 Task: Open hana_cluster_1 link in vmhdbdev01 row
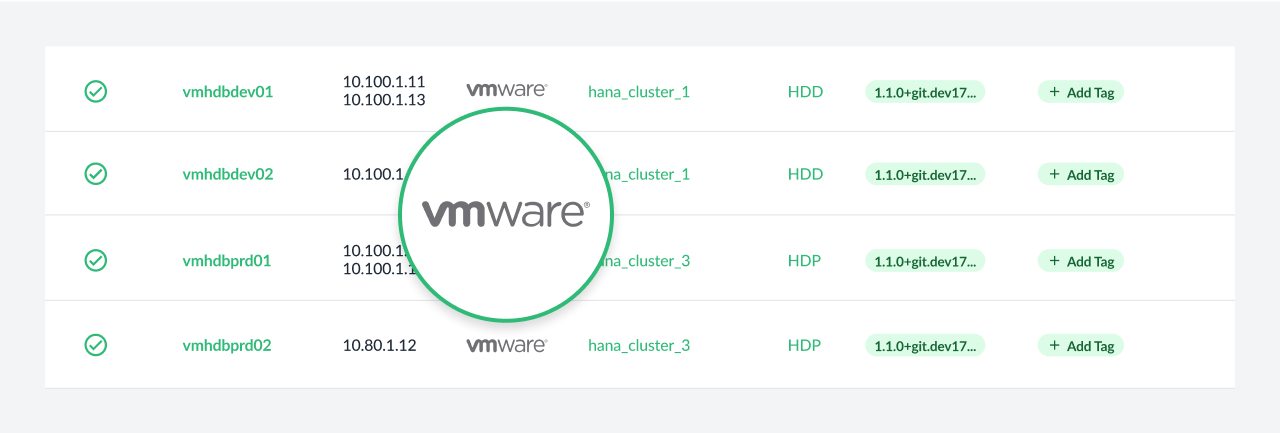point(639,92)
